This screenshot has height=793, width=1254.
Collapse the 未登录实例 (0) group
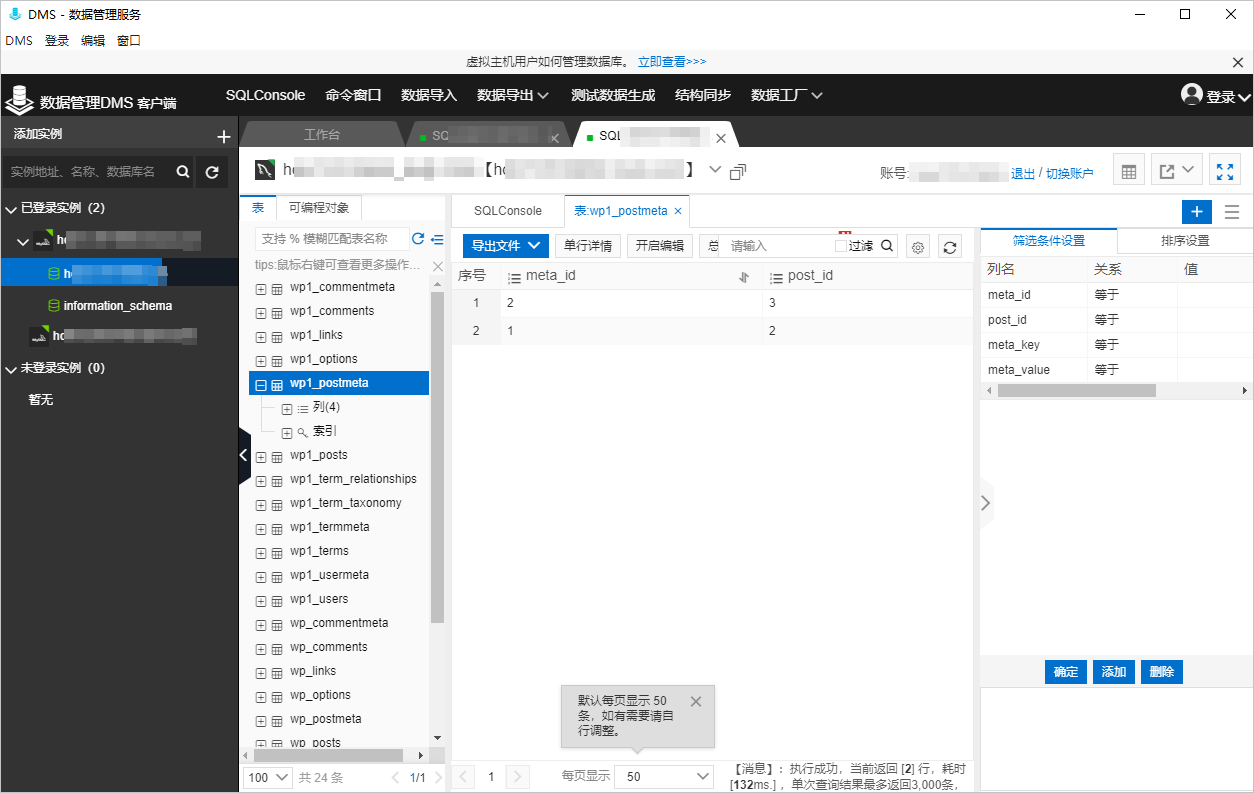[x=11, y=368]
